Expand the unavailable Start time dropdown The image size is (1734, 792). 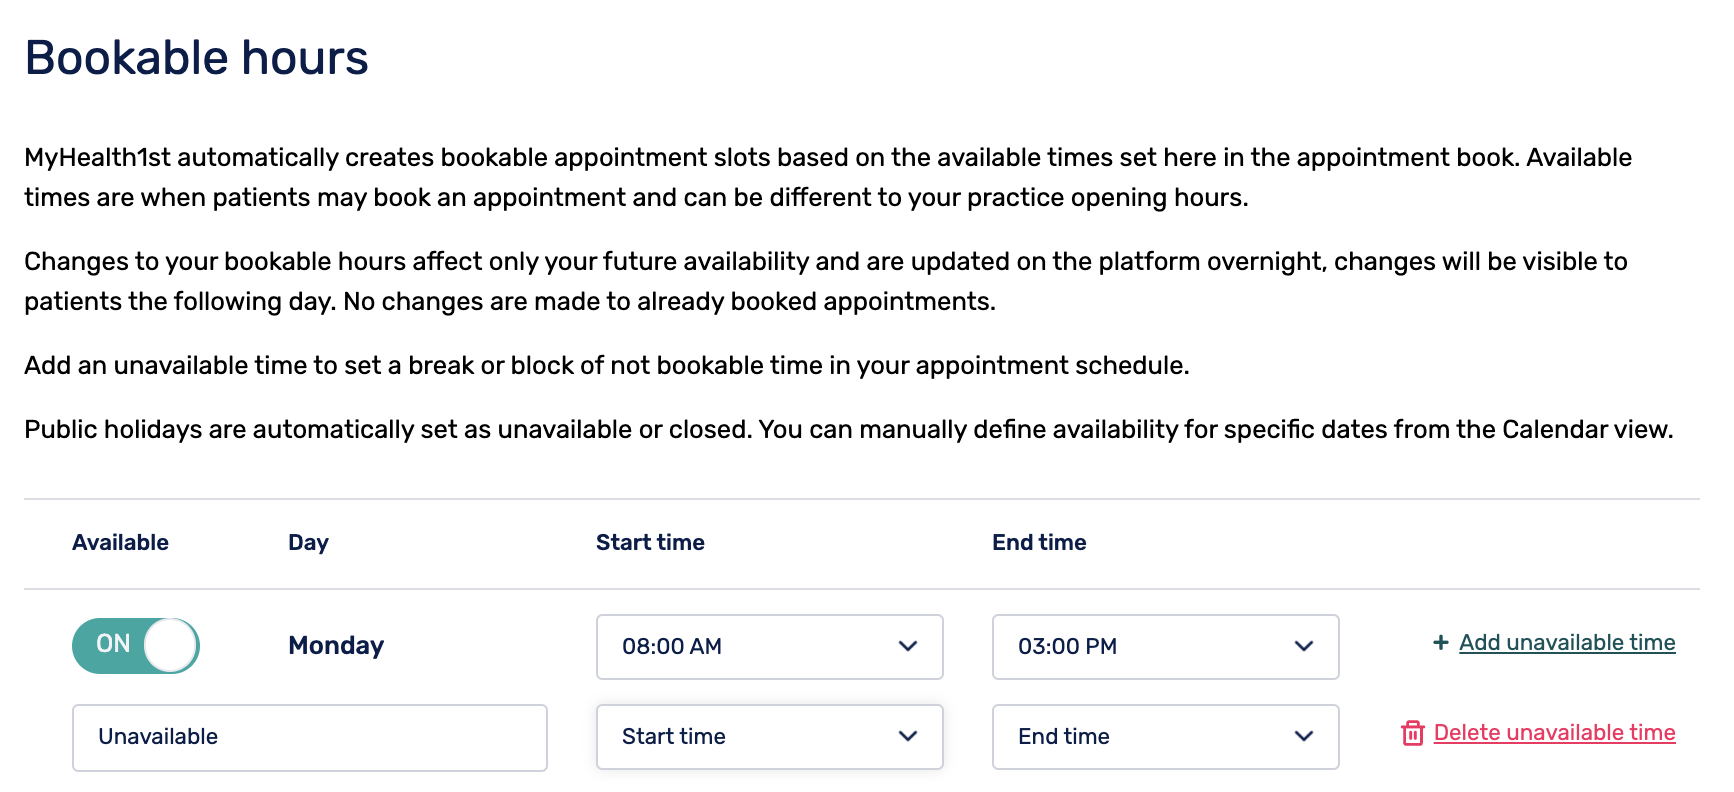pyautogui.click(x=769, y=736)
